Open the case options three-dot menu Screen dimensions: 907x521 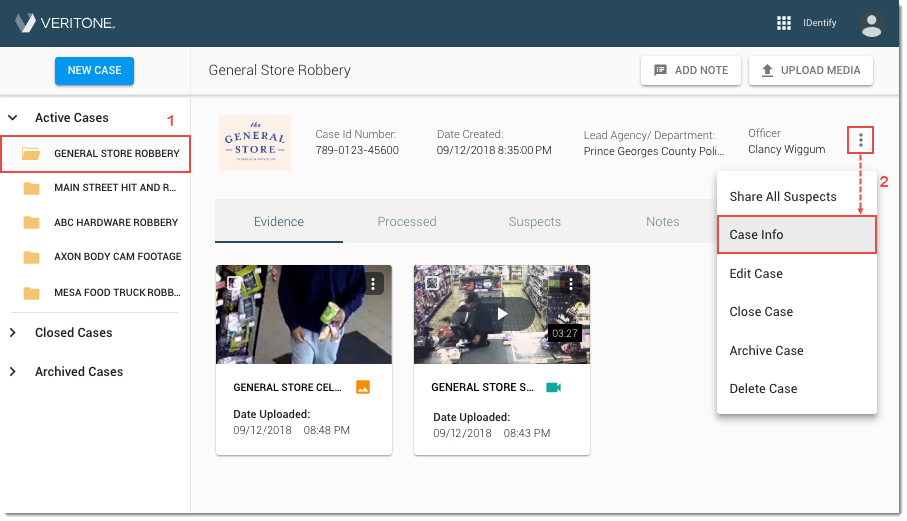[x=860, y=140]
